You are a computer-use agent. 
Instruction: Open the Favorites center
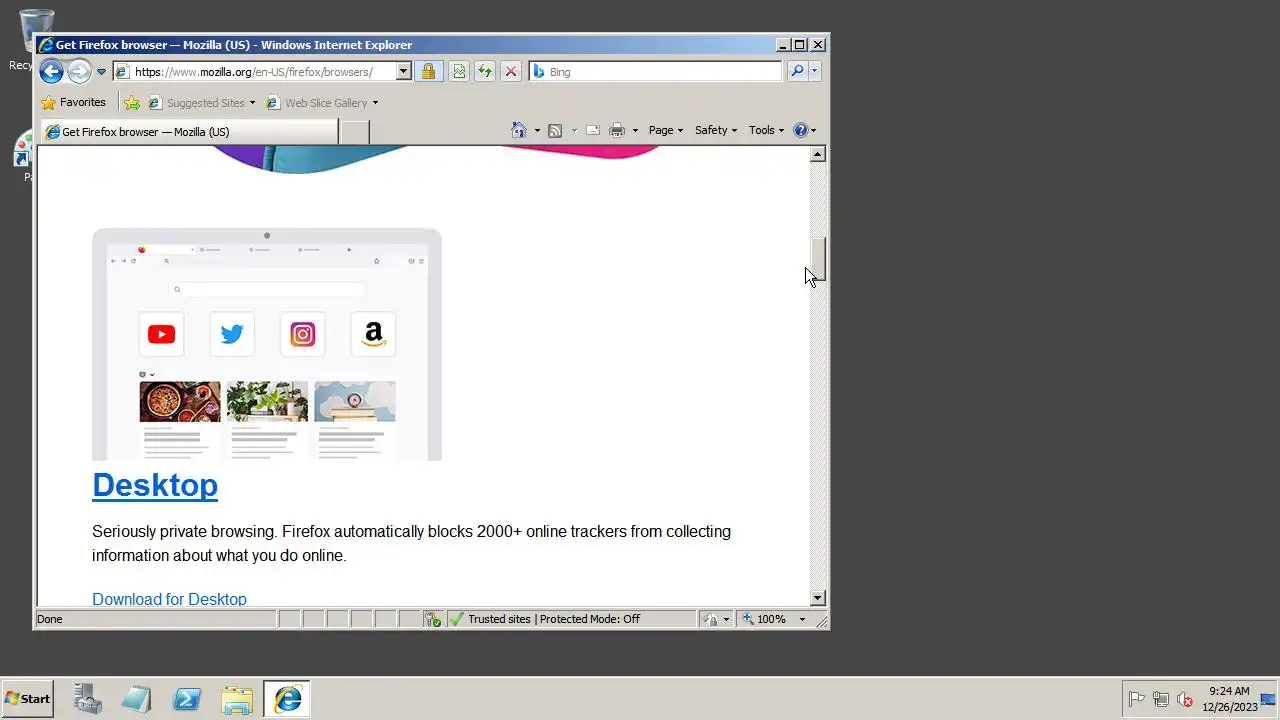tap(73, 102)
